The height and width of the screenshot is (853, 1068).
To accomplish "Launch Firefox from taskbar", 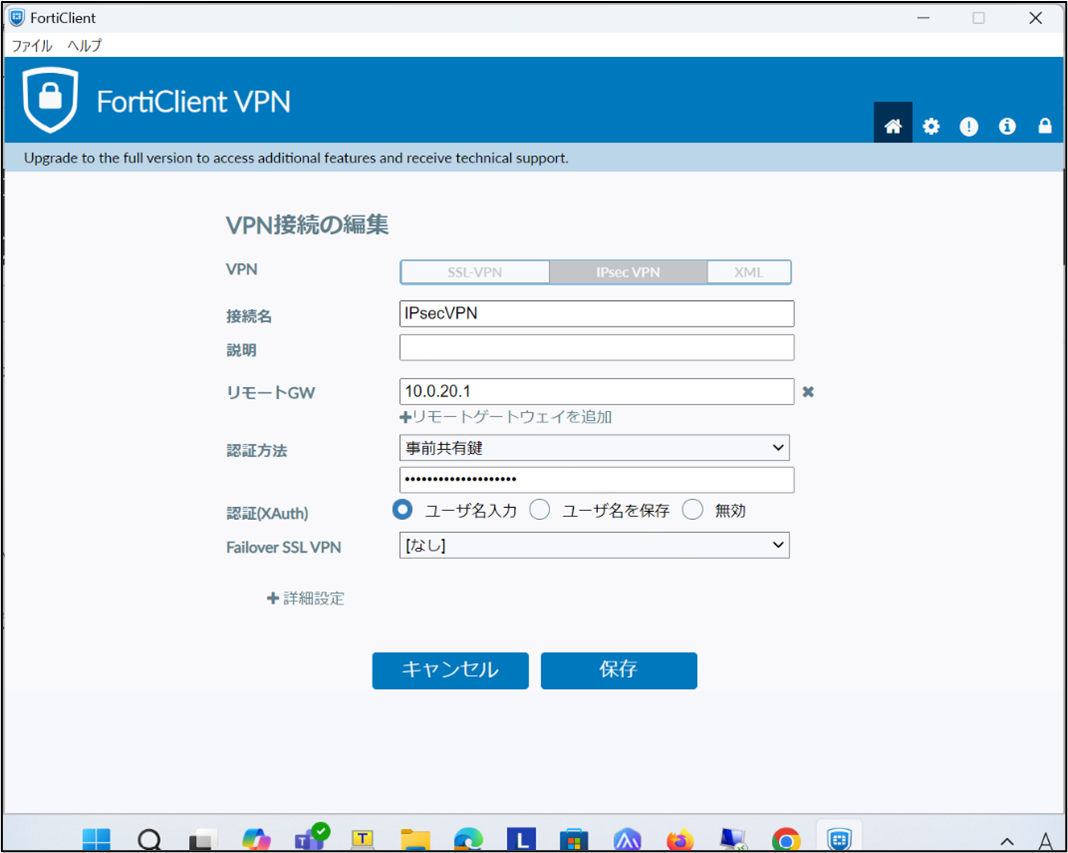I will [x=680, y=839].
